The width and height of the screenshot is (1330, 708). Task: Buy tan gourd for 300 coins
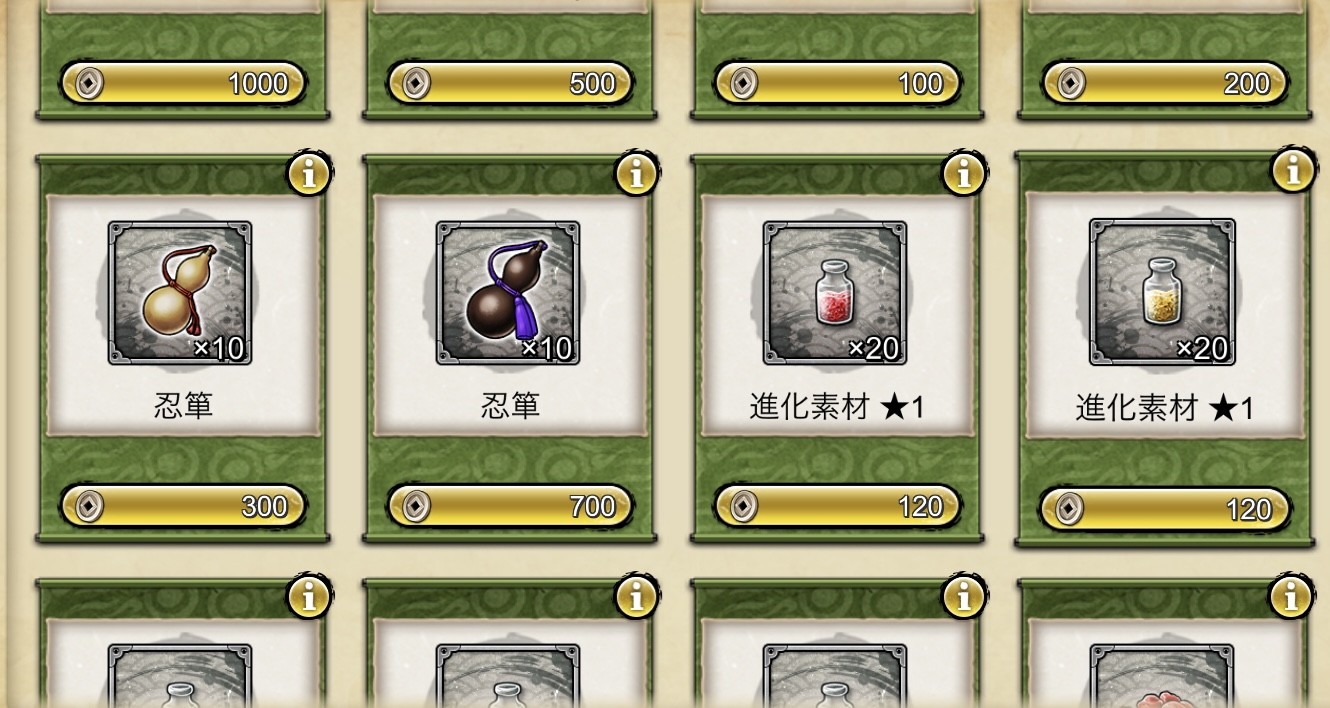tap(183, 506)
